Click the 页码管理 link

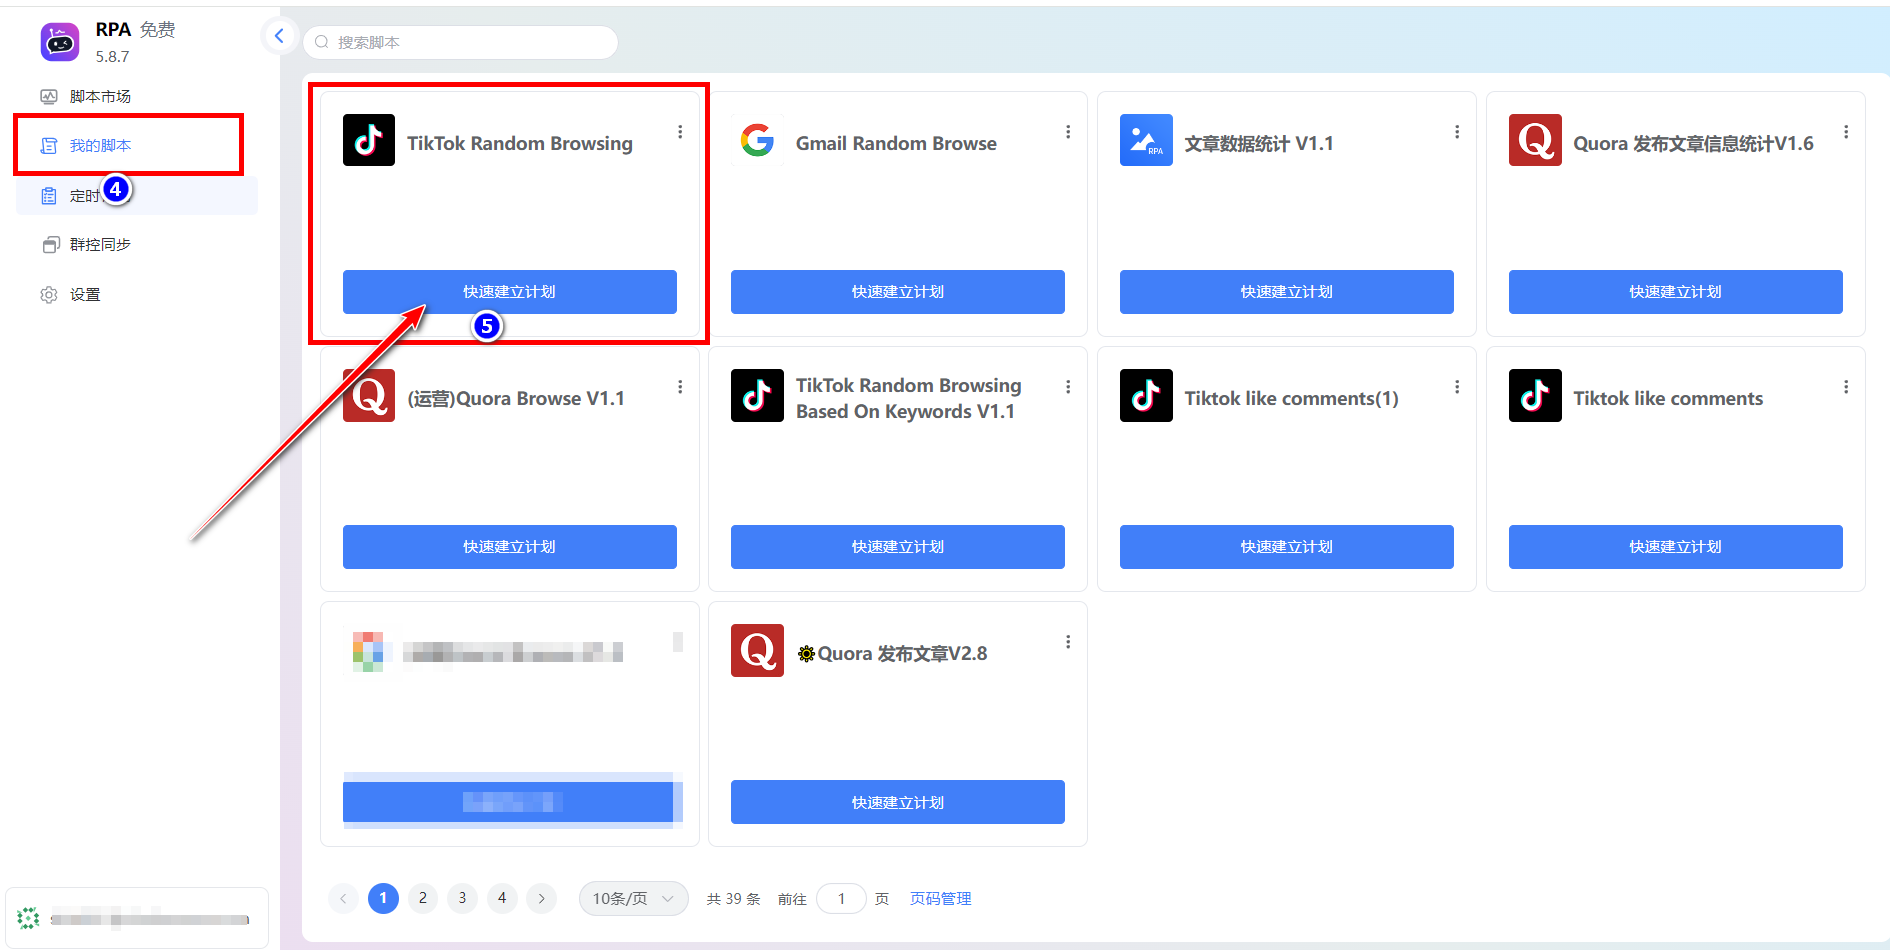click(940, 899)
